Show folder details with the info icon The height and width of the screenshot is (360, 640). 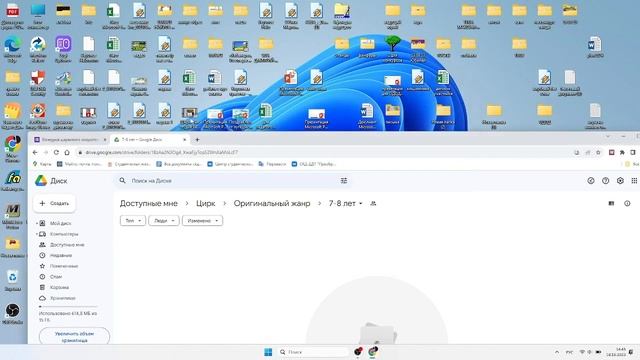[x=627, y=203]
